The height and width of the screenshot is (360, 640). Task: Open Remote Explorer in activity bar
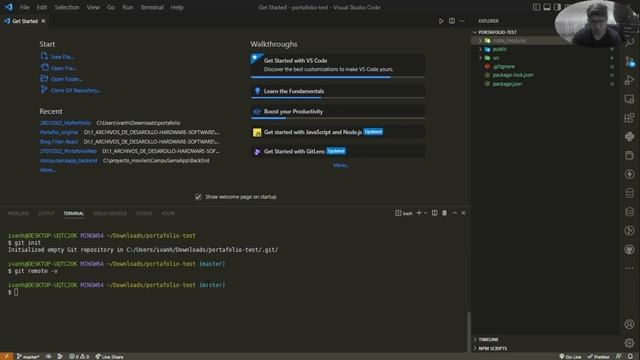pos(629,99)
